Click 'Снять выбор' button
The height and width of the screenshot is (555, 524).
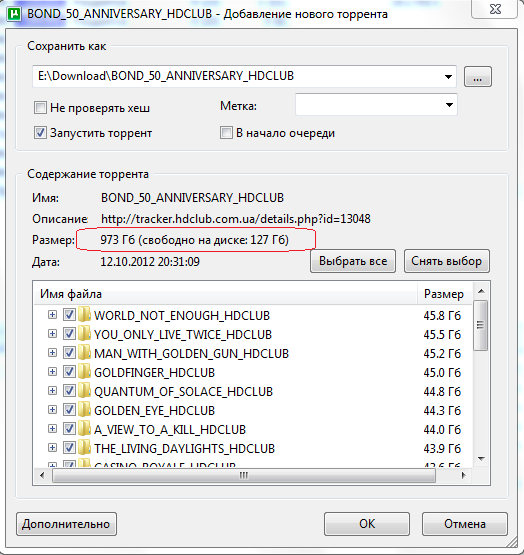pyautogui.click(x=447, y=261)
